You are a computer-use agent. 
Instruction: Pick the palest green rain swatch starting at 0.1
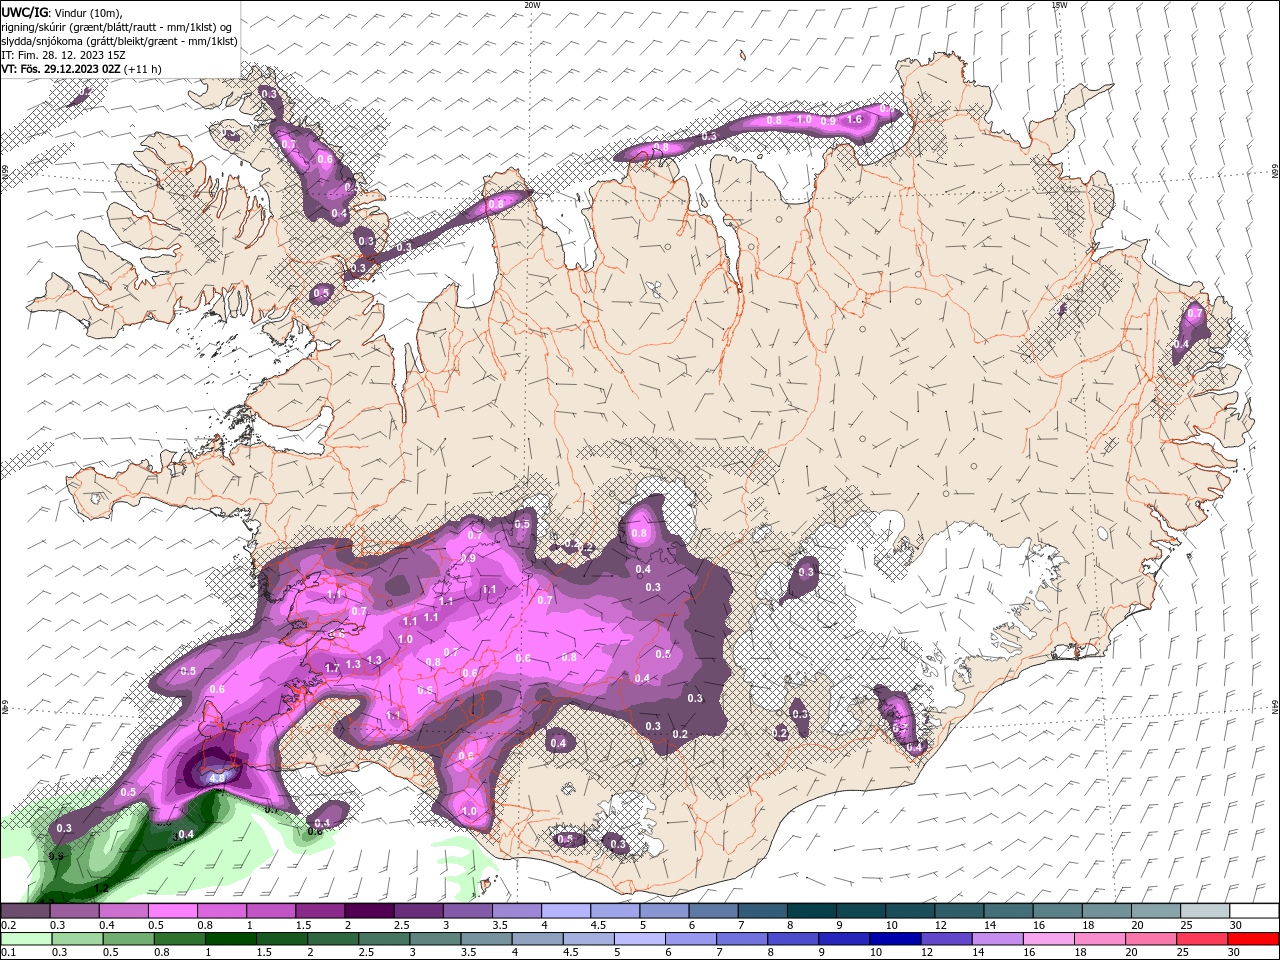[26, 939]
